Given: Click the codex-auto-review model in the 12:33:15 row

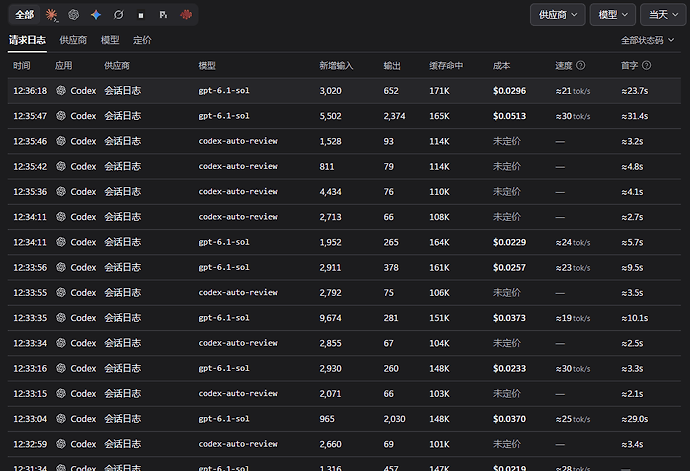Looking at the screenshot, I should 238,394.
